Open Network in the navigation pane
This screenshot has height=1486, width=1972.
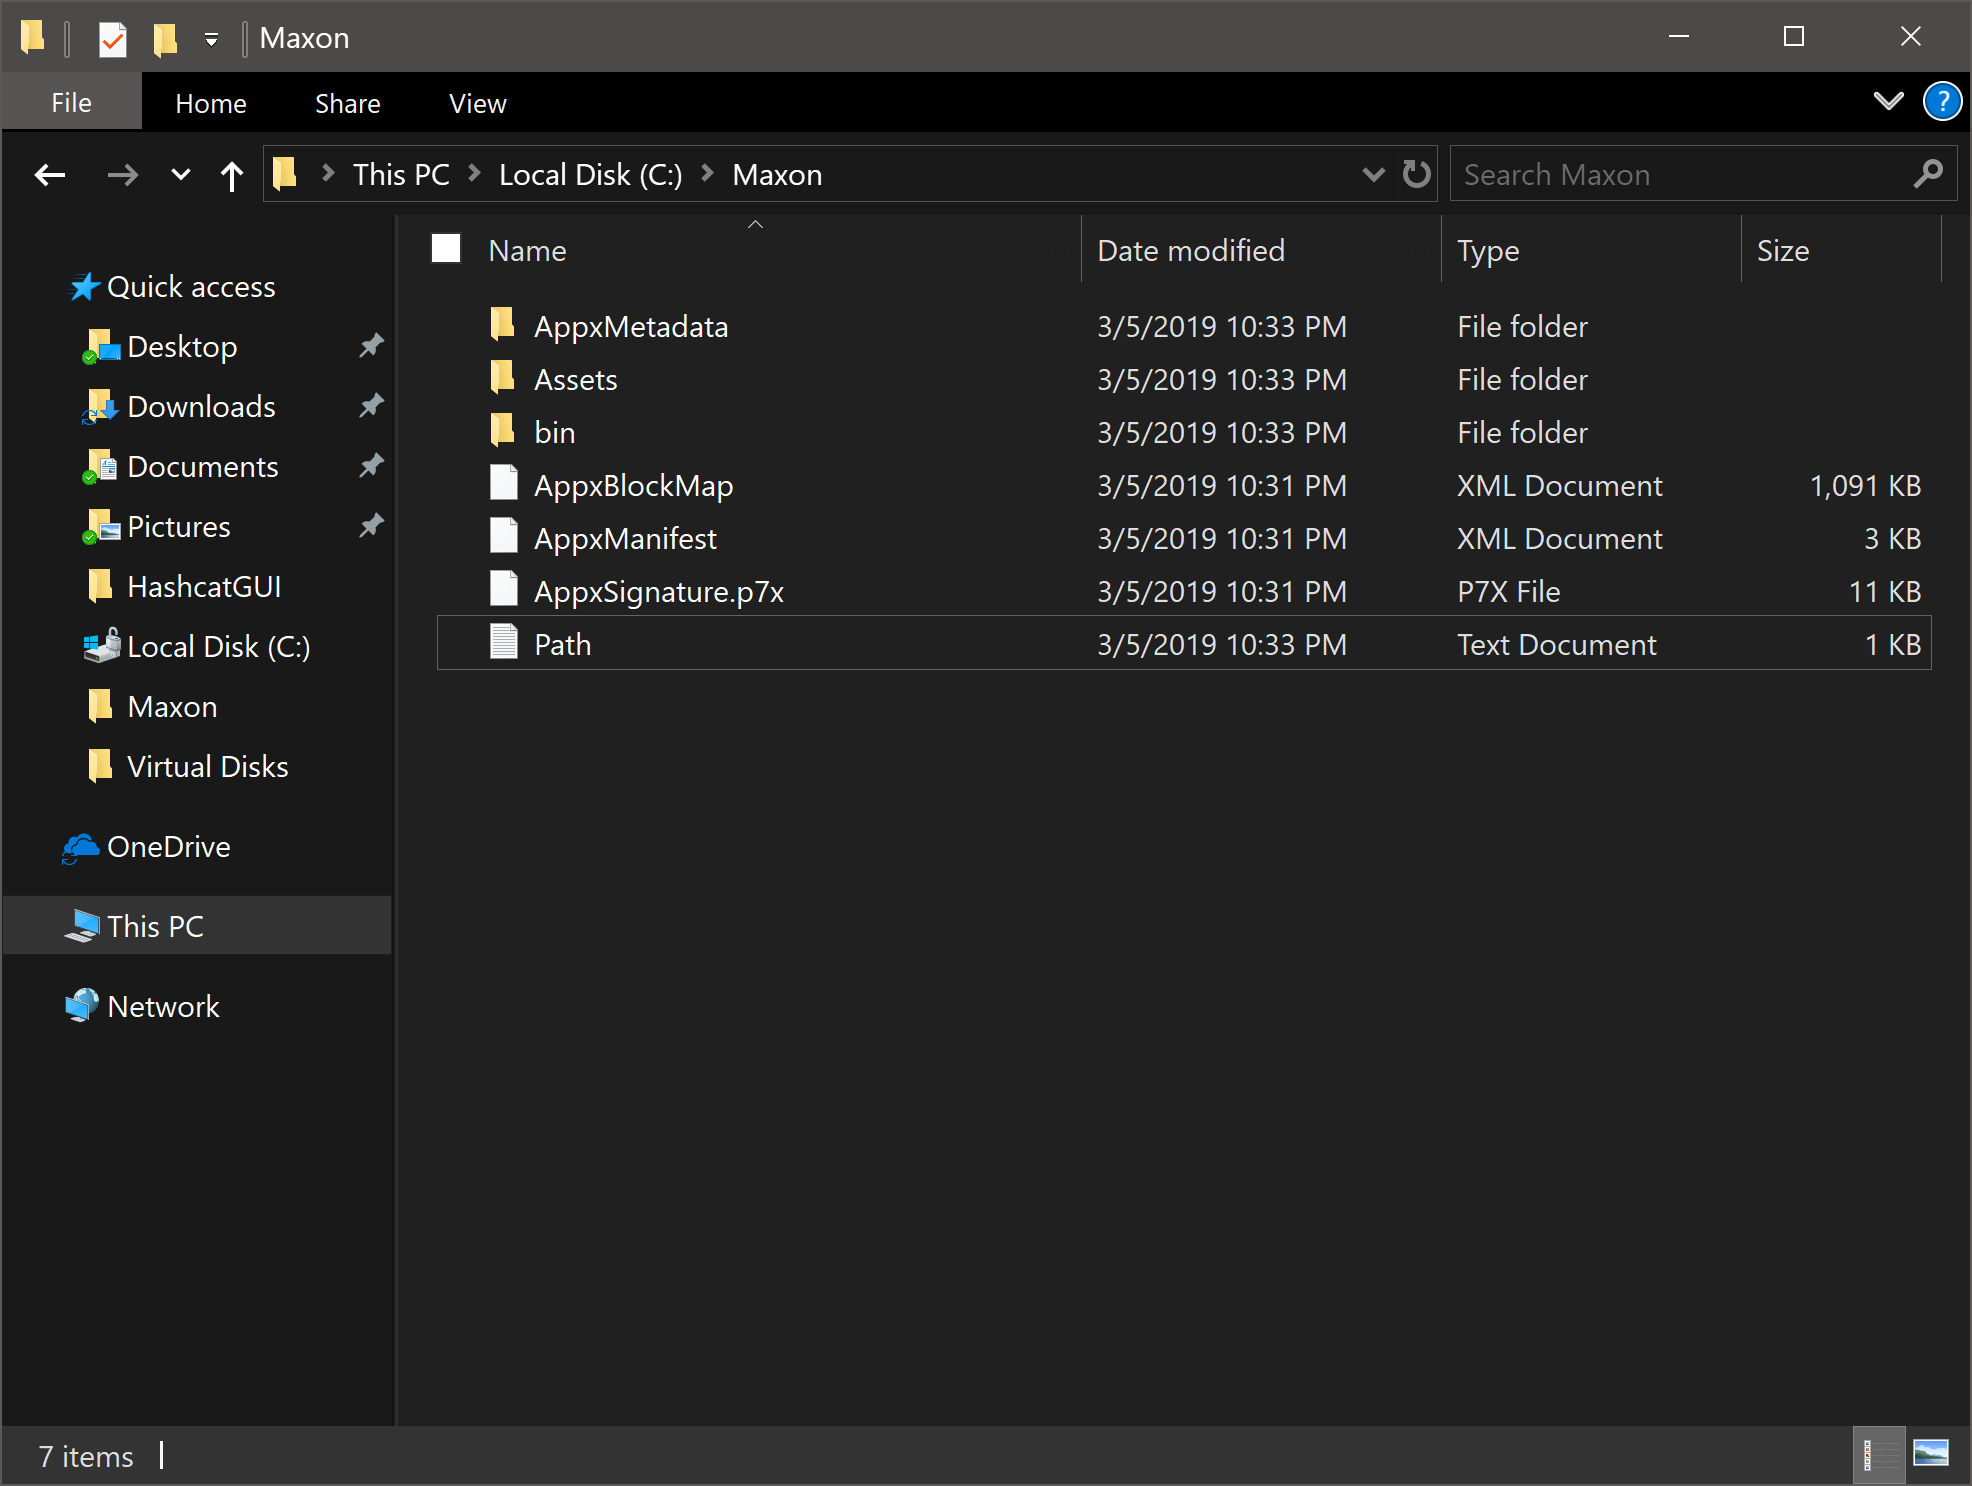click(163, 1007)
